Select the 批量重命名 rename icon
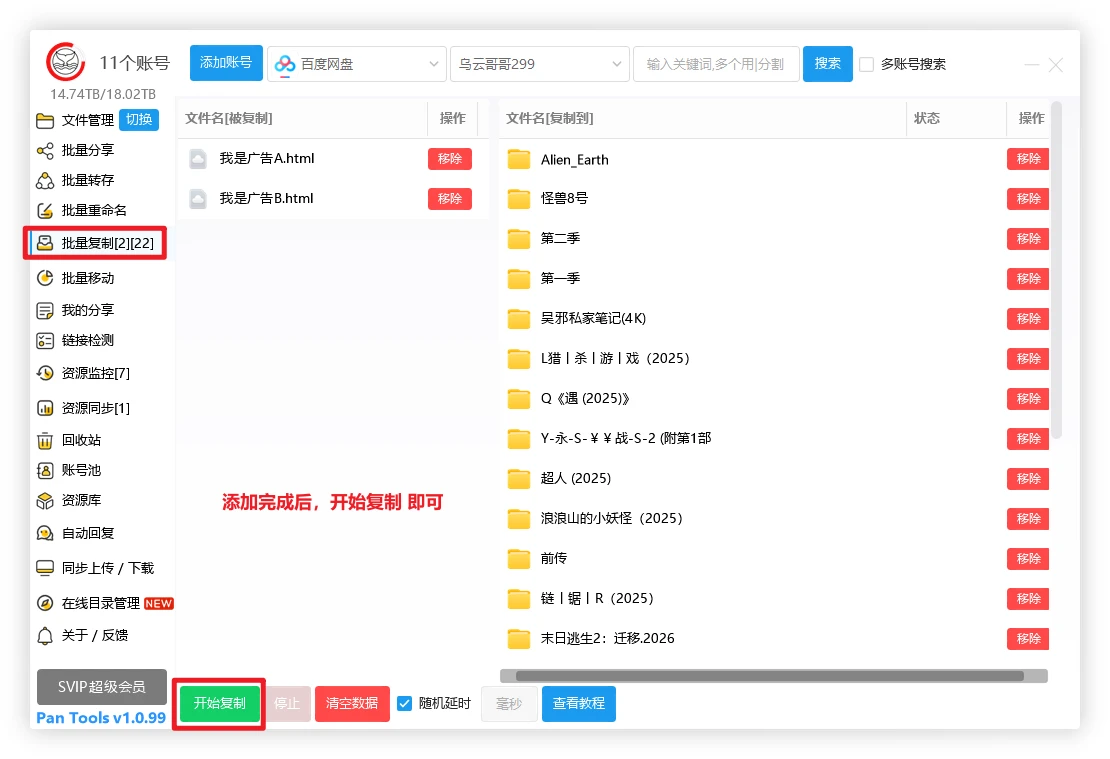 (x=45, y=211)
